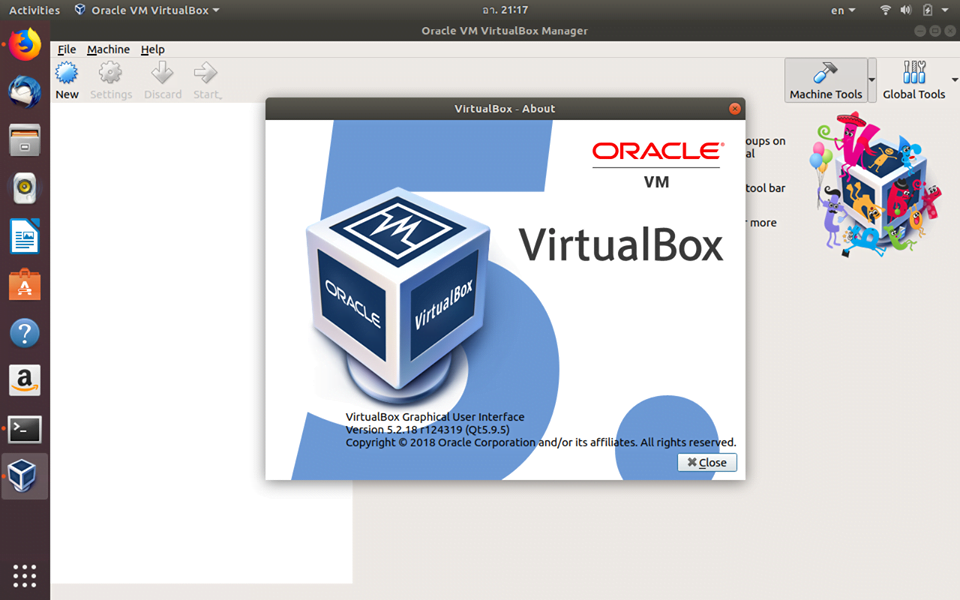Open the Terminal from the dock

coord(24,429)
